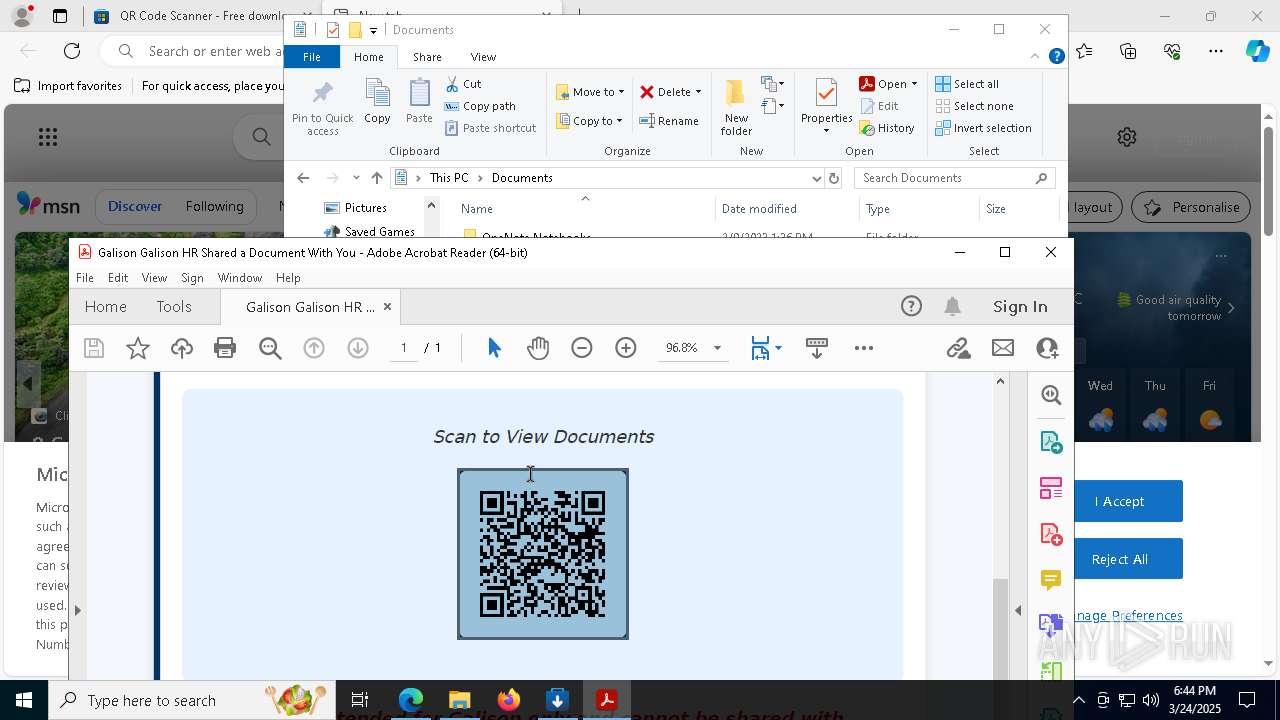Open Organize Pages tool in right pane

click(1051, 488)
